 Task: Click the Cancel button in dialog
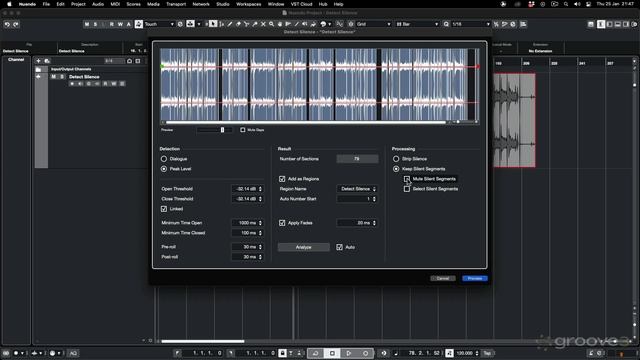click(443, 278)
